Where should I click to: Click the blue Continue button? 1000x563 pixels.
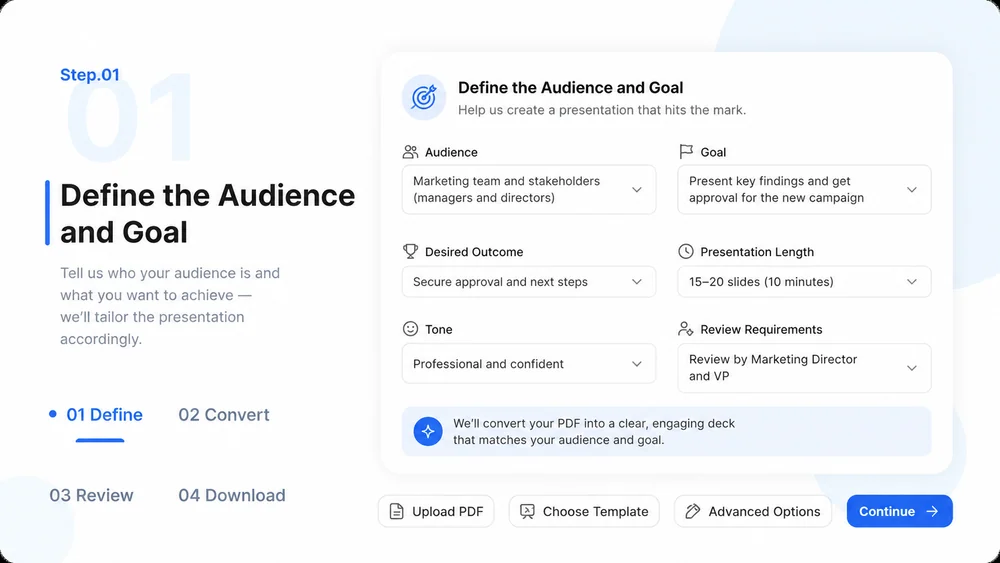[x=899, y=511]
